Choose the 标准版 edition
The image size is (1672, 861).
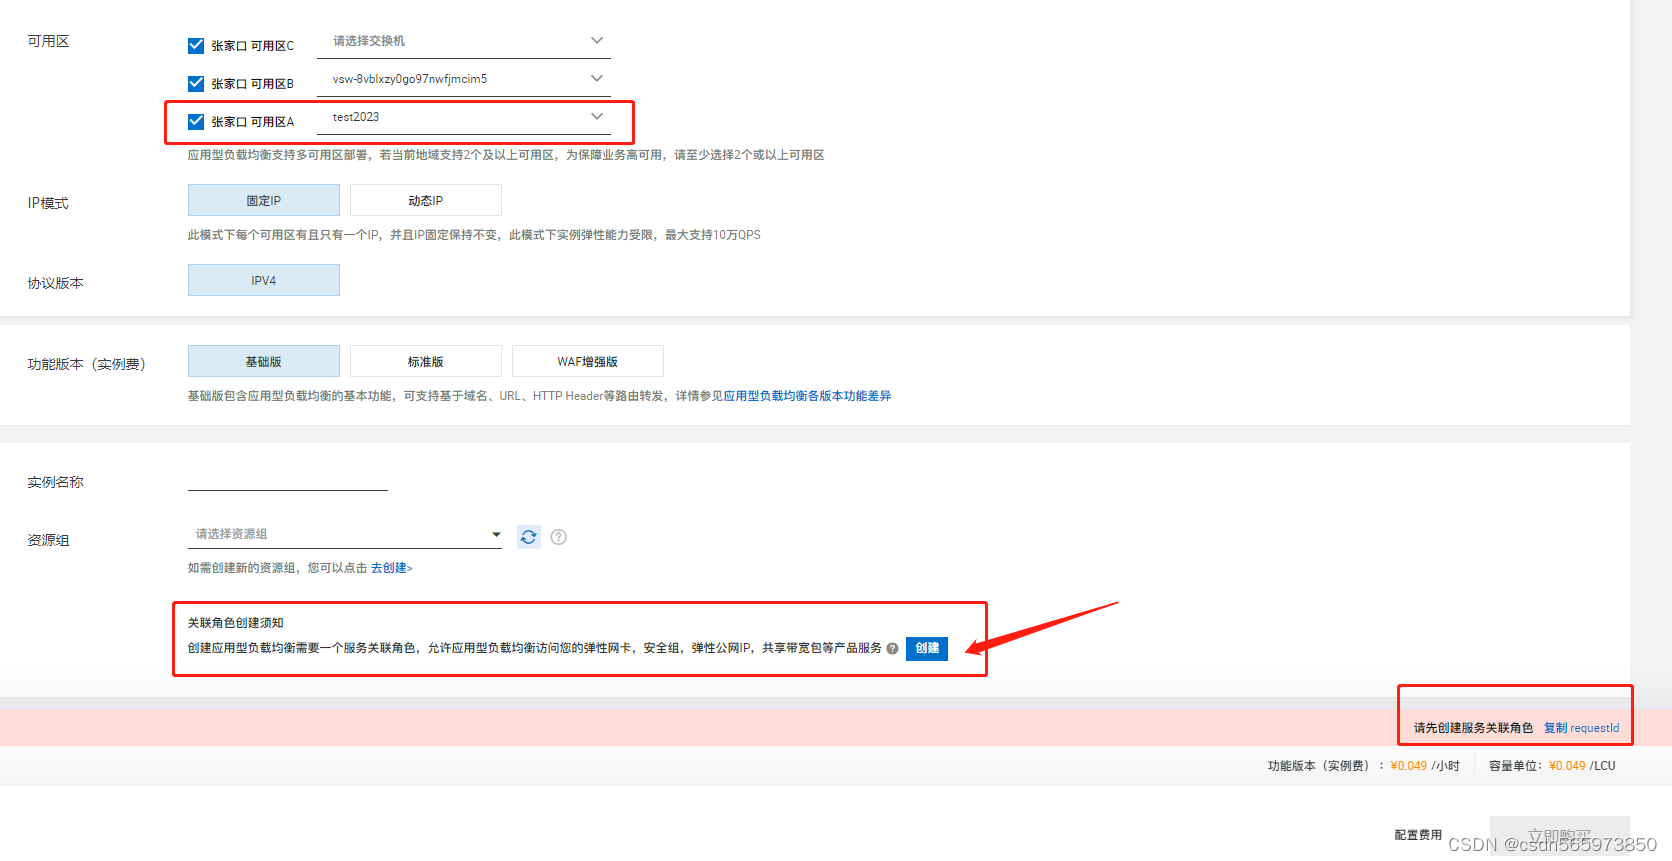(x=426, y=361)
